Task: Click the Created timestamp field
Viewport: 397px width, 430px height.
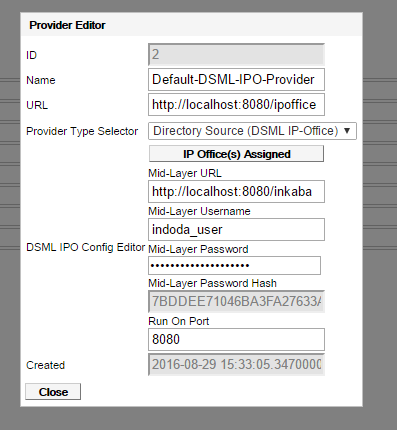Action: [236, 365]
